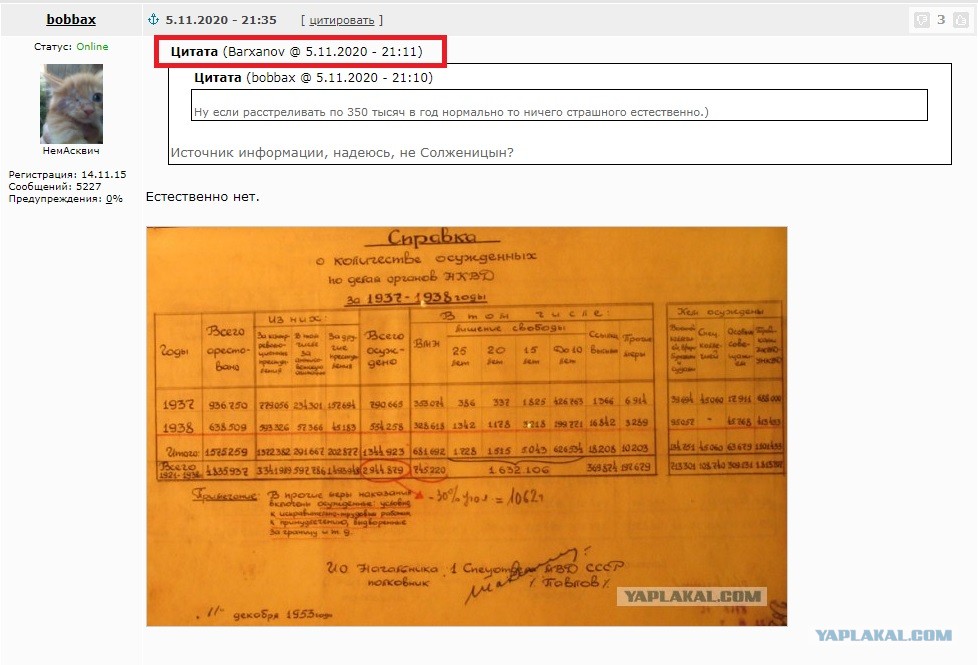Click the user title 'НемАсквич'

click(x=71, y=150)
